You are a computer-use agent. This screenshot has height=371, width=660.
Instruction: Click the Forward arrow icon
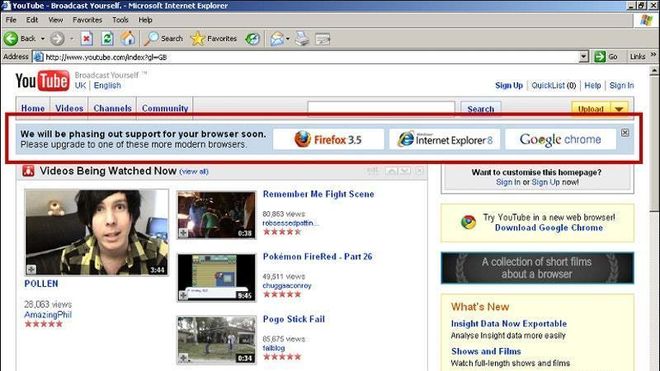point(57,39)
